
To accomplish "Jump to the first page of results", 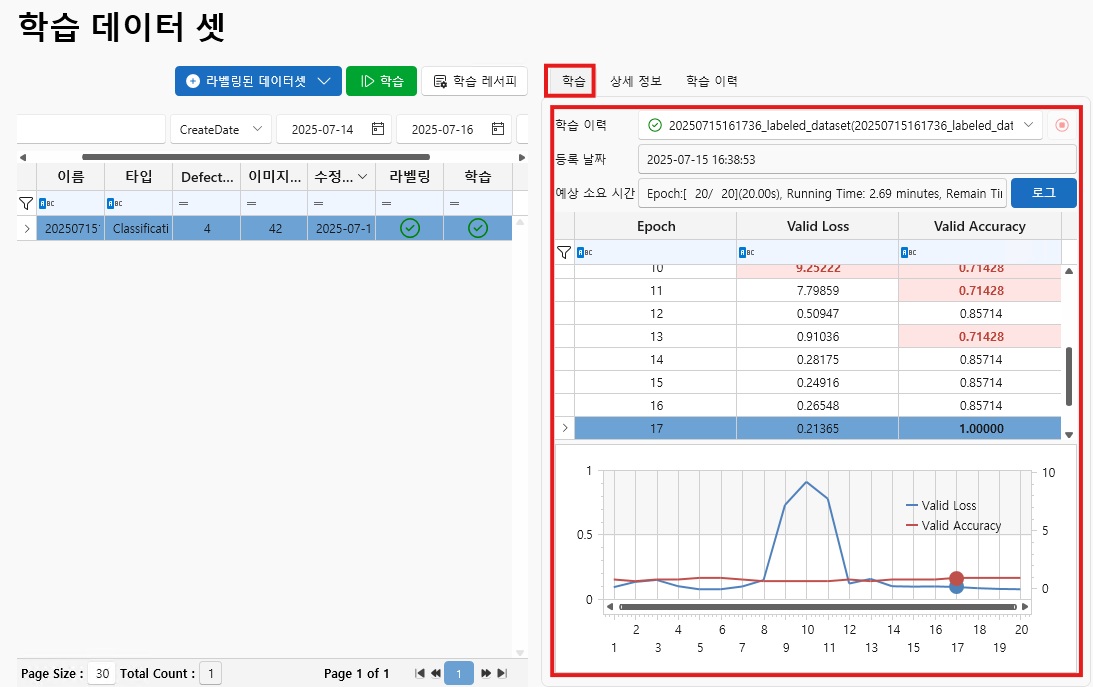I will point(420,673).
